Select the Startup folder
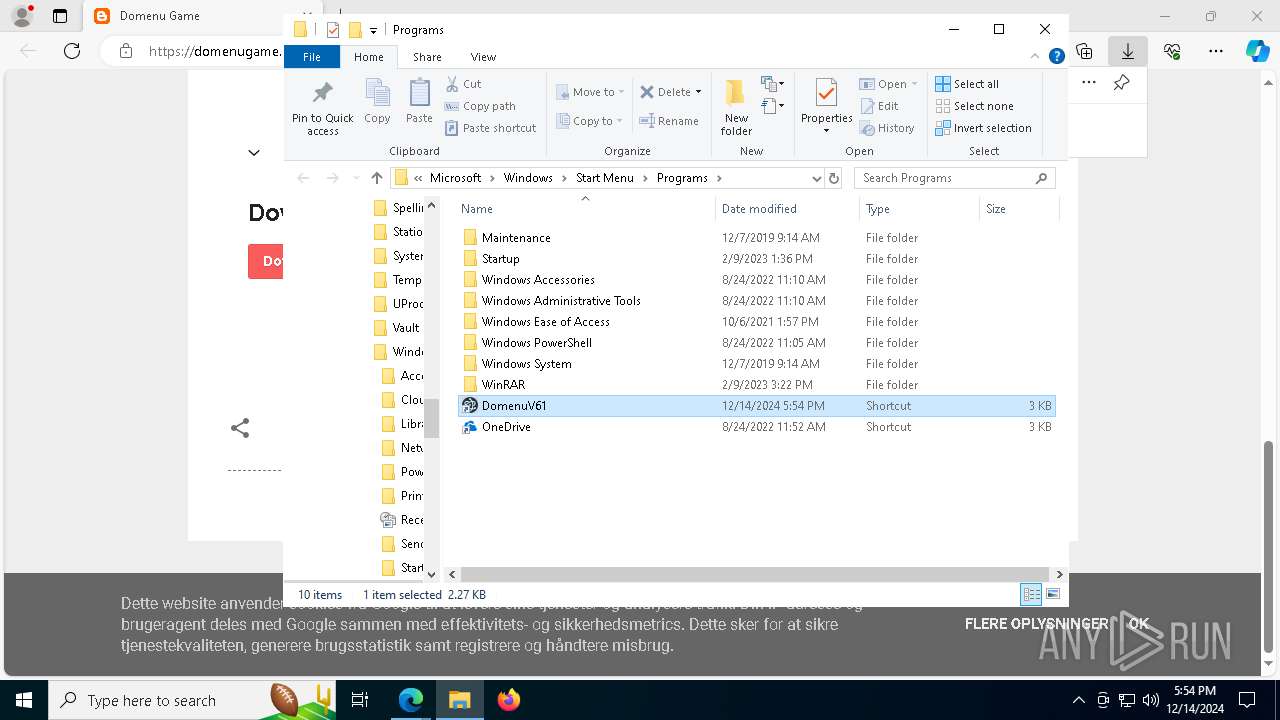Viewport: 1280px width, 720px height. [x=756, y=259]
